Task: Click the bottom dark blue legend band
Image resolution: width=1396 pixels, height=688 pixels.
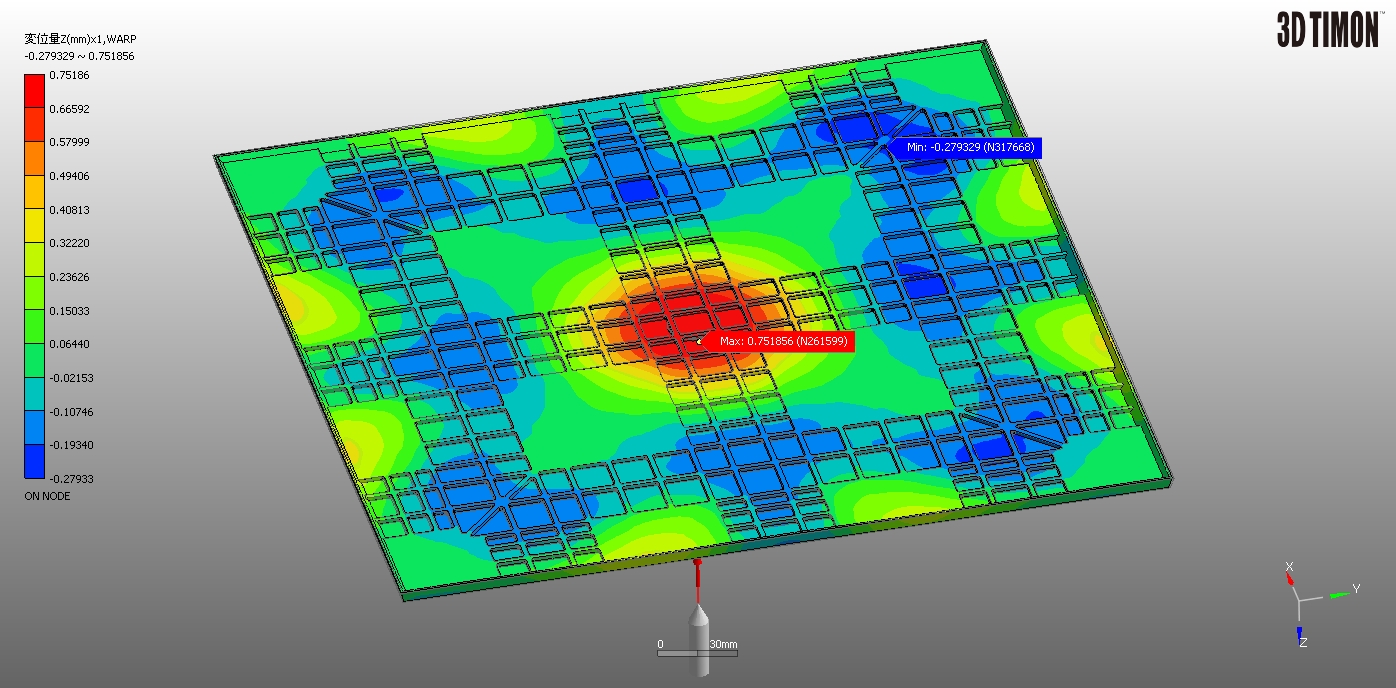Action: tap(34, 462)
